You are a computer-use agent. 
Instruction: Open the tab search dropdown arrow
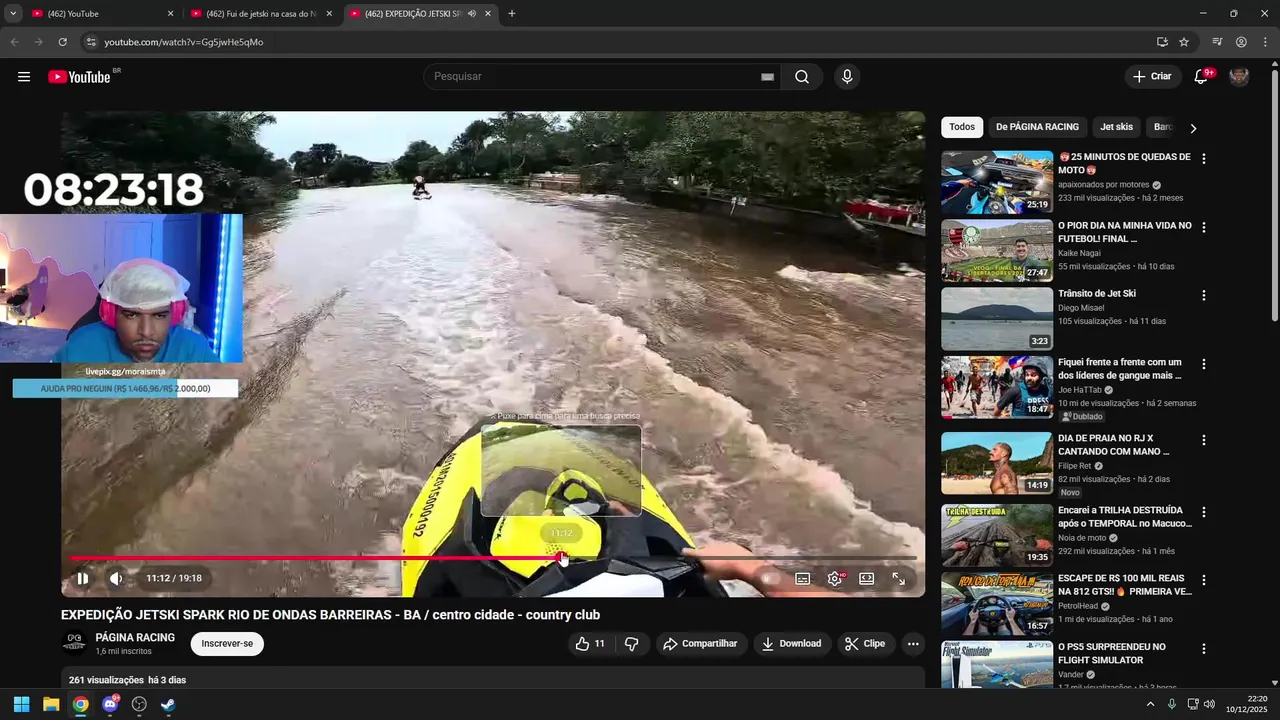point(13,14)
